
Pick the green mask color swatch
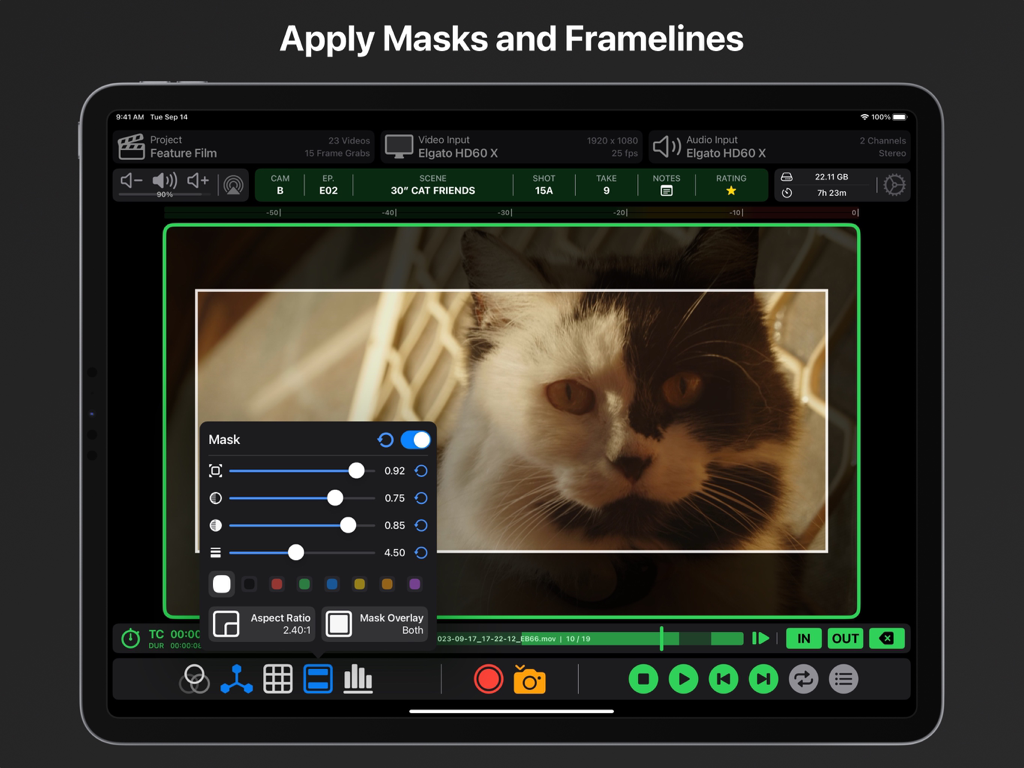(303, 584)
